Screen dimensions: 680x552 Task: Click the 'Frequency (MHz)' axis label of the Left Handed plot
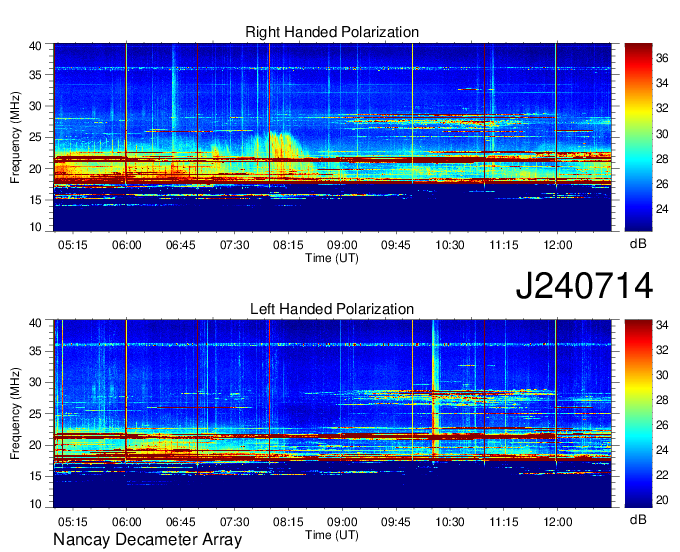[15, 414]
